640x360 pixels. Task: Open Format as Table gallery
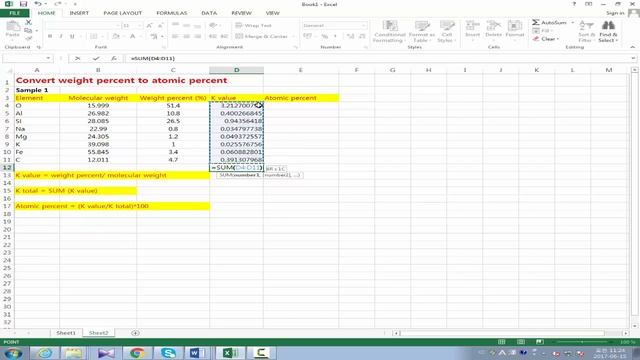(x=422, y=31)
